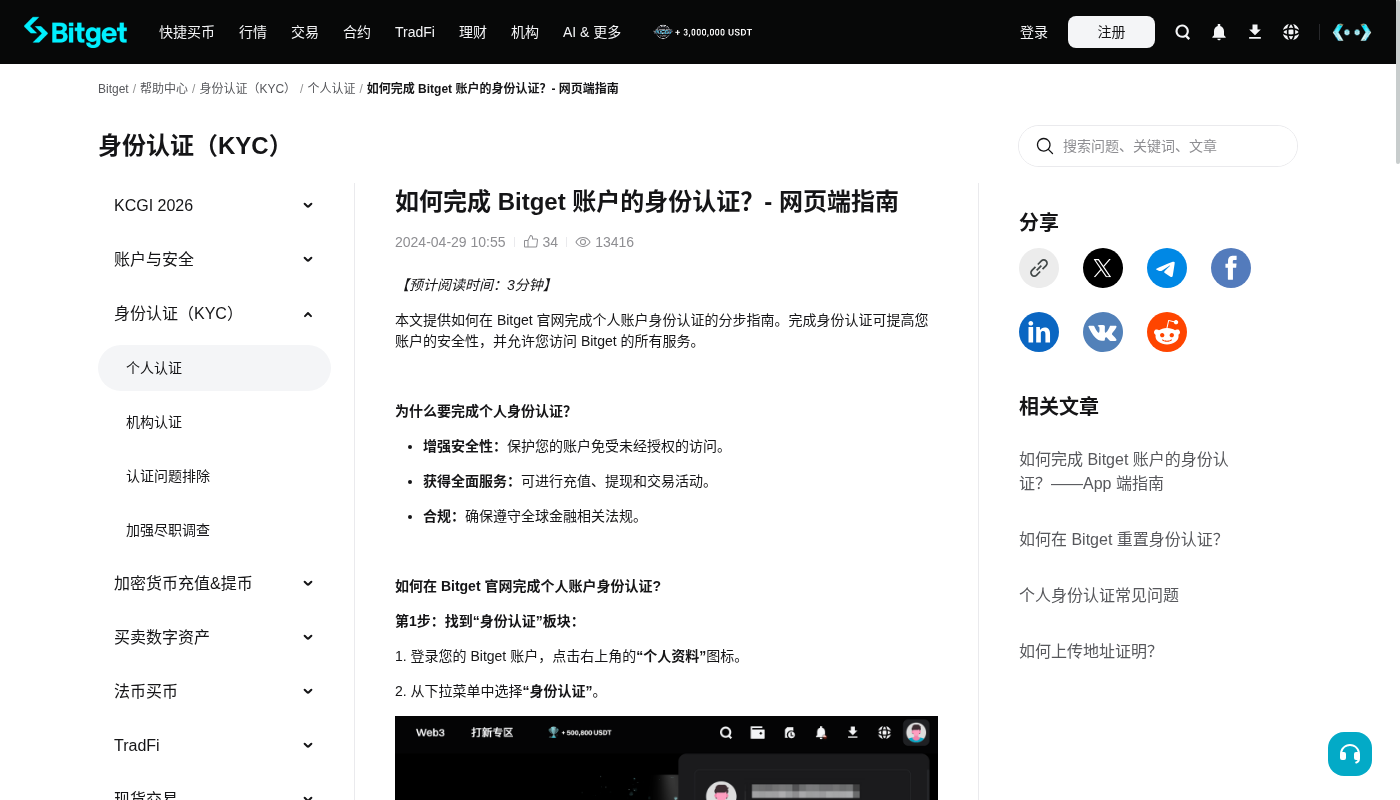Click 个人认证 breadcrumb link

click(331, 88)
